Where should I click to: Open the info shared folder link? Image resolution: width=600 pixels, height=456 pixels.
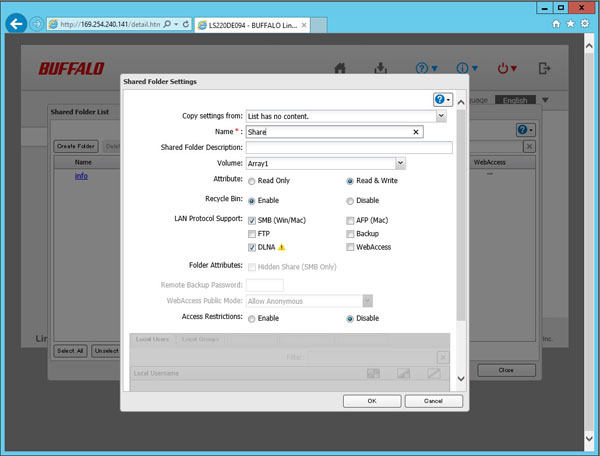pyautogui.click(x=81, y=176)
